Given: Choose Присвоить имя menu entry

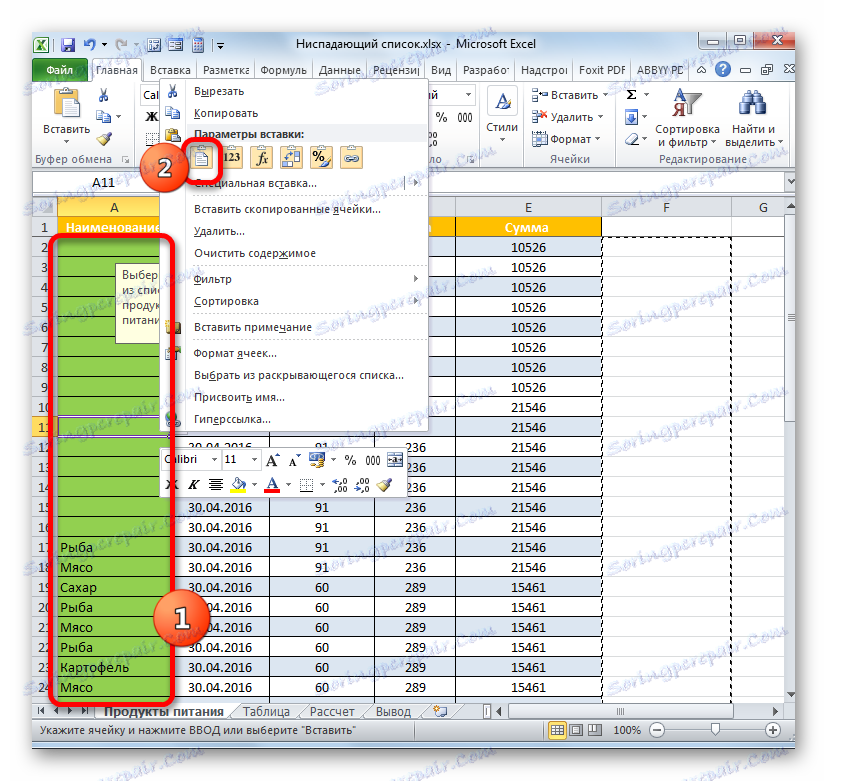Looking at the screenshot, I should coord(239,397).
